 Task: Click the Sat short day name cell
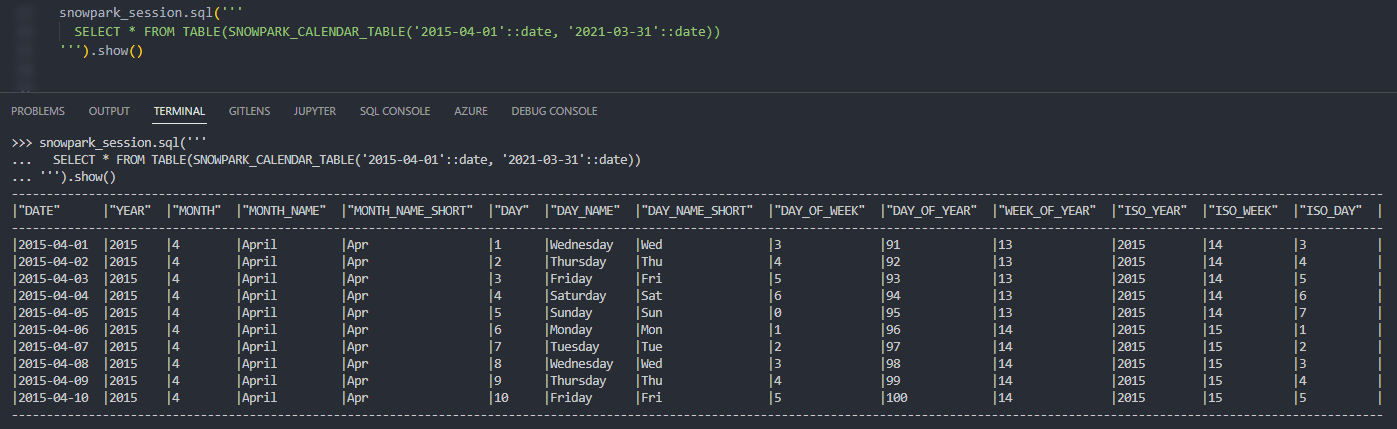tap(650, 295)
